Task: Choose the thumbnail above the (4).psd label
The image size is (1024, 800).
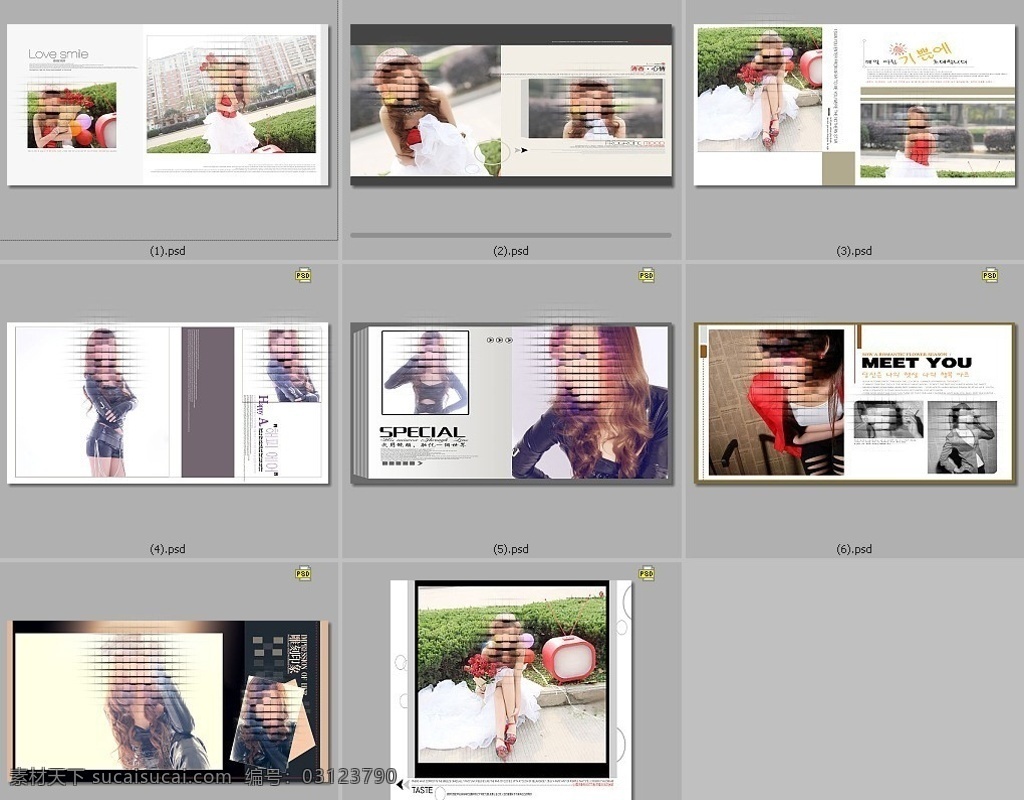Action: tap(168, 403)
